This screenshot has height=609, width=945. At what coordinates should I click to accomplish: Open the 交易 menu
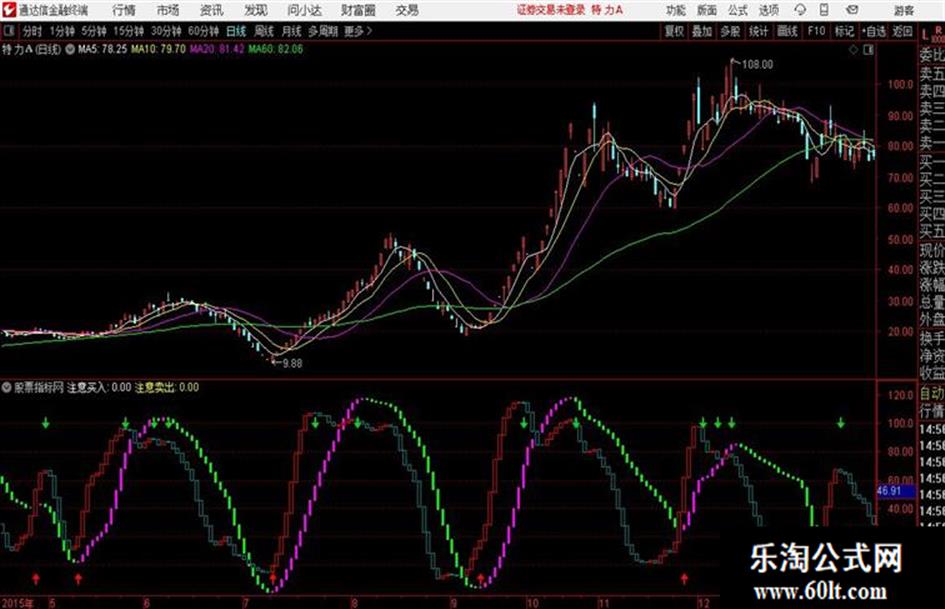pos(407,10)
